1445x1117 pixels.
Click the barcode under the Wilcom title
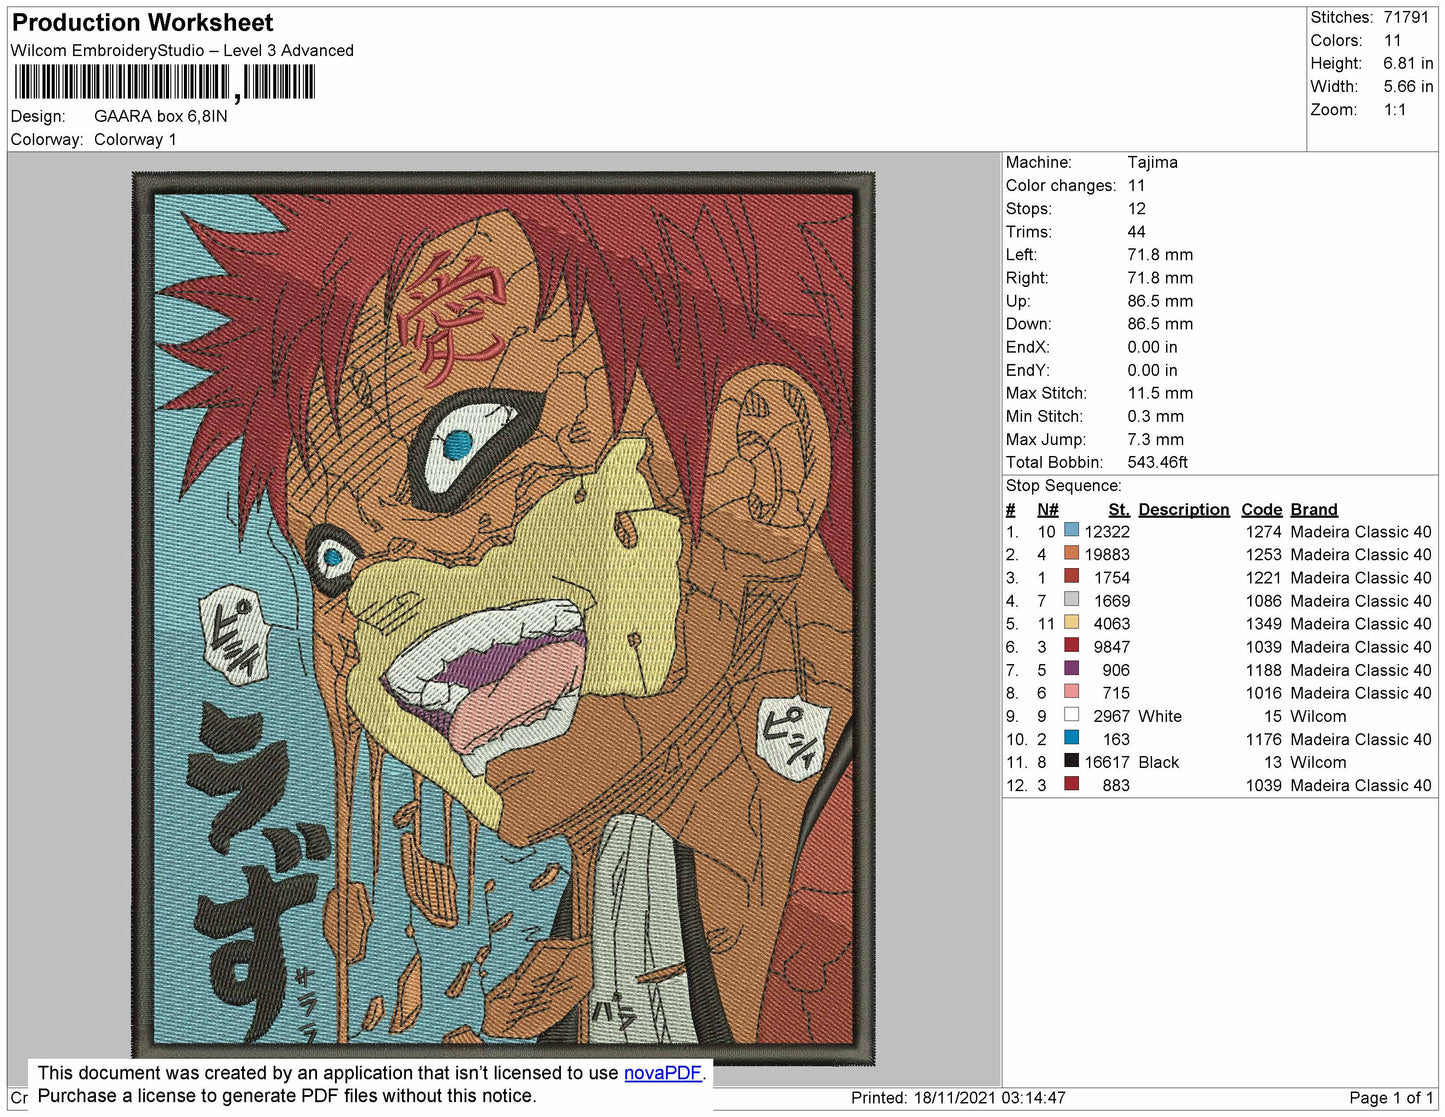[x=165, y=82]
